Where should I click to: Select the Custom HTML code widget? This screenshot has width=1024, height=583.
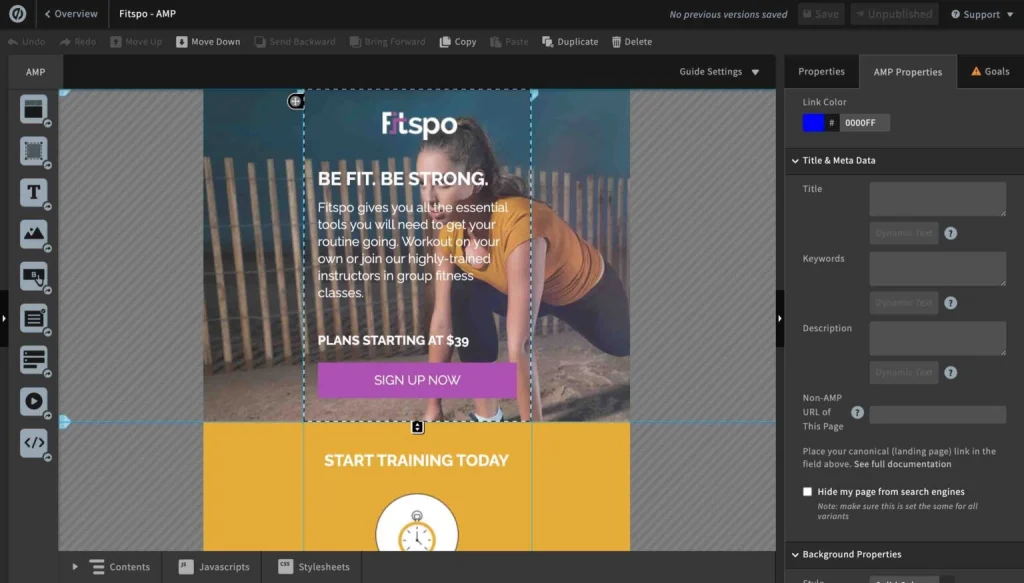point(33,442)
